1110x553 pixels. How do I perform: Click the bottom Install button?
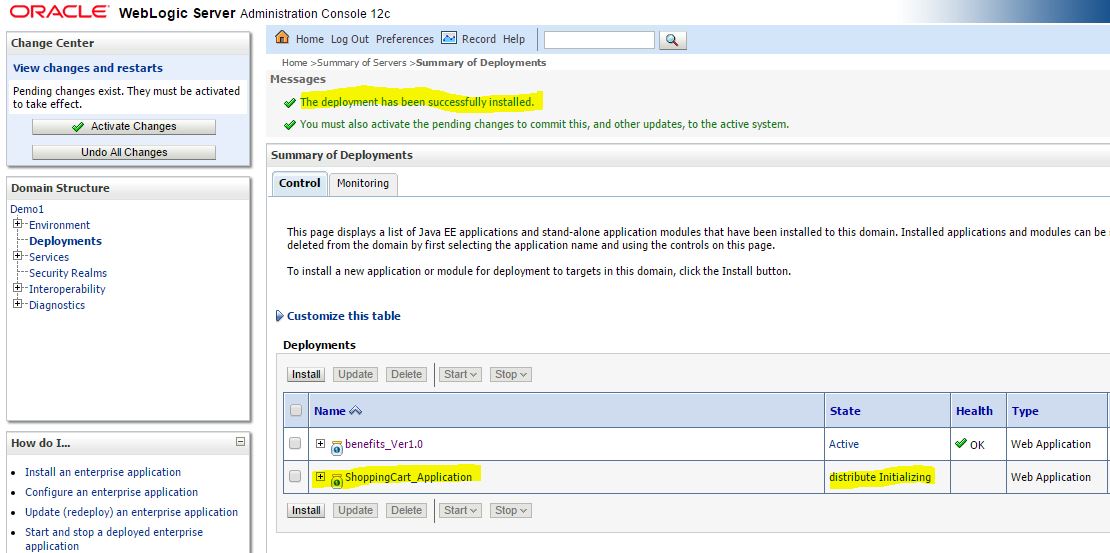[x=307, y=510]
